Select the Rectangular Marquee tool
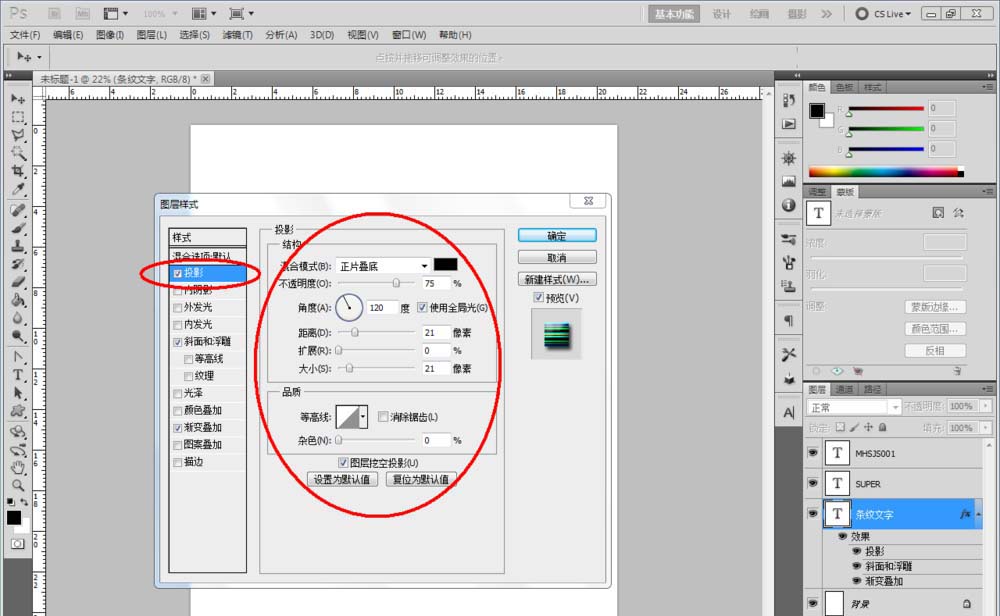 (18, 117)
